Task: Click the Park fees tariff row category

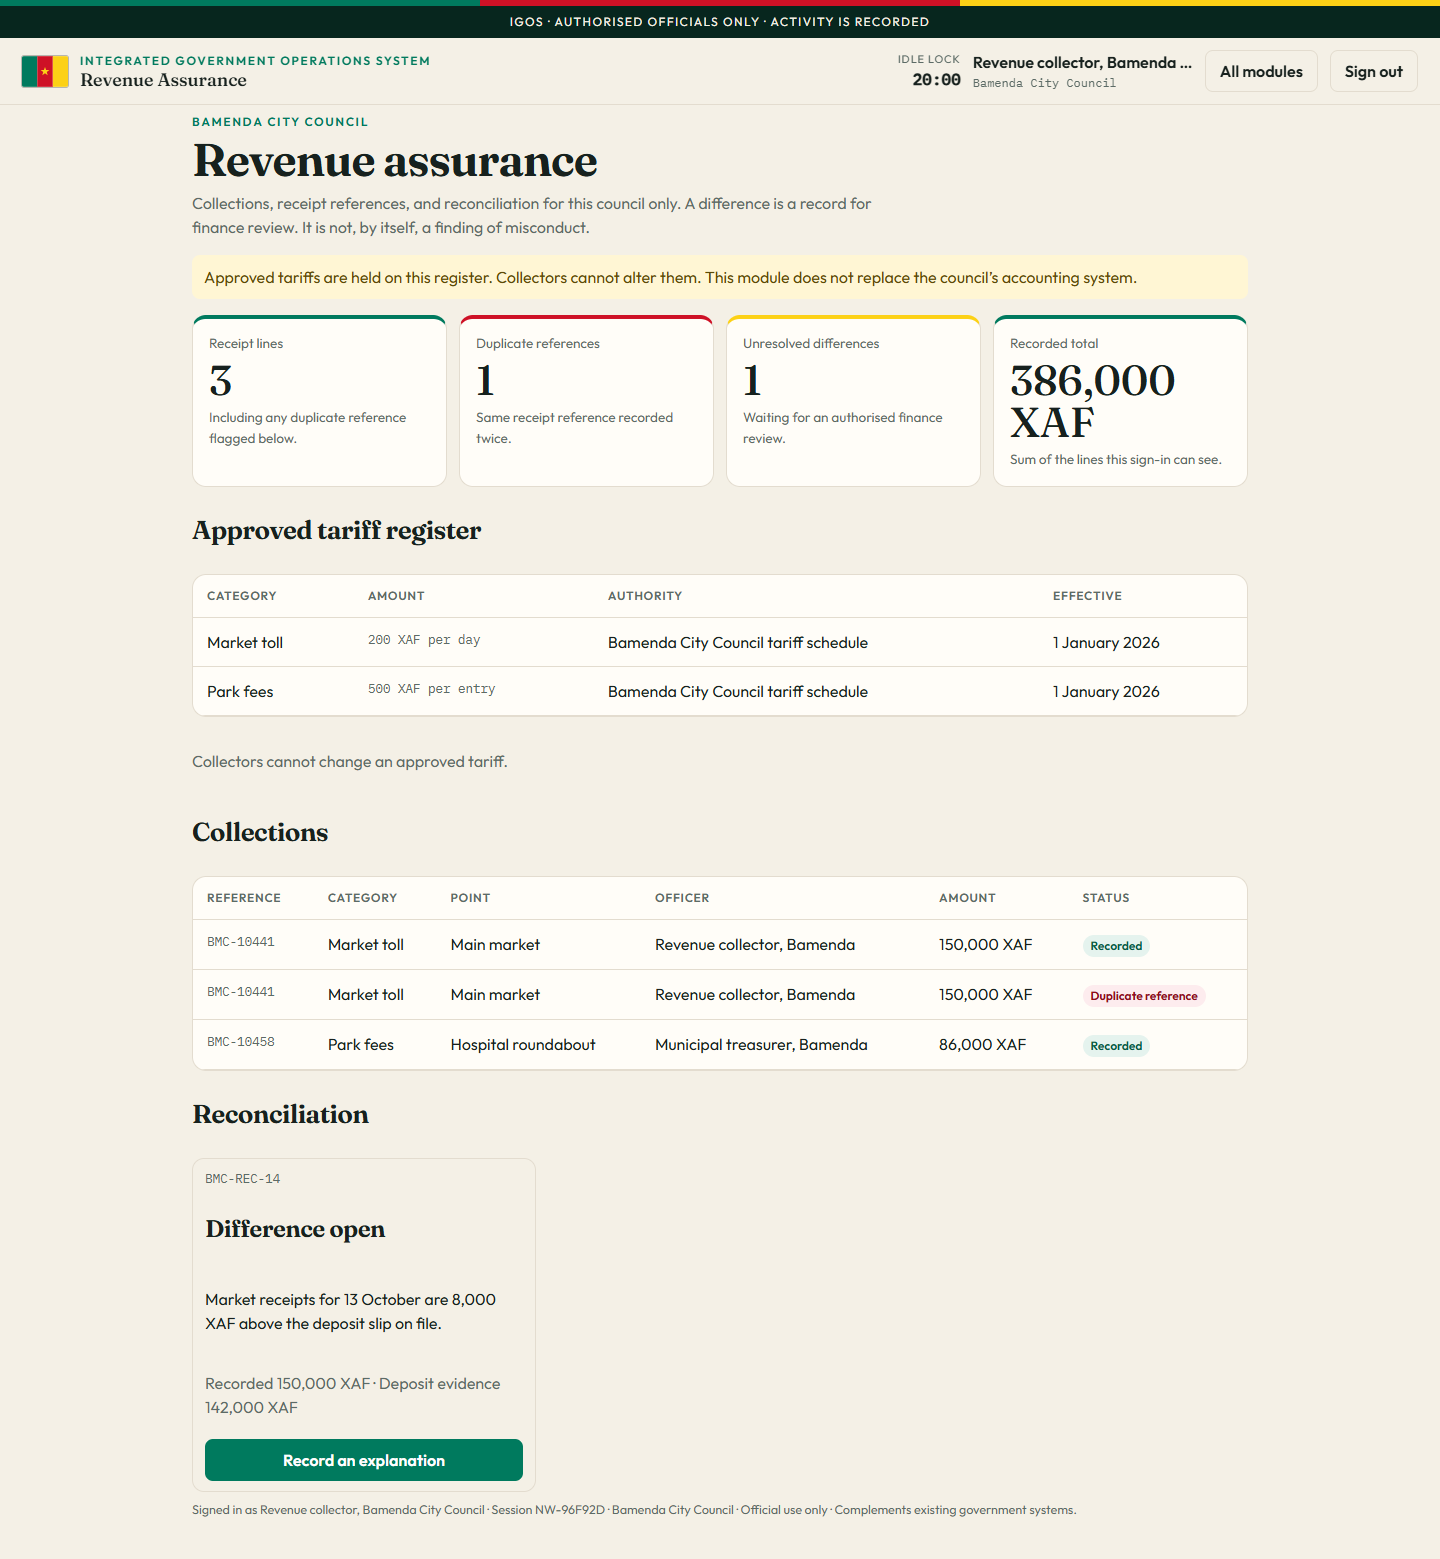Action: point(240,692)
